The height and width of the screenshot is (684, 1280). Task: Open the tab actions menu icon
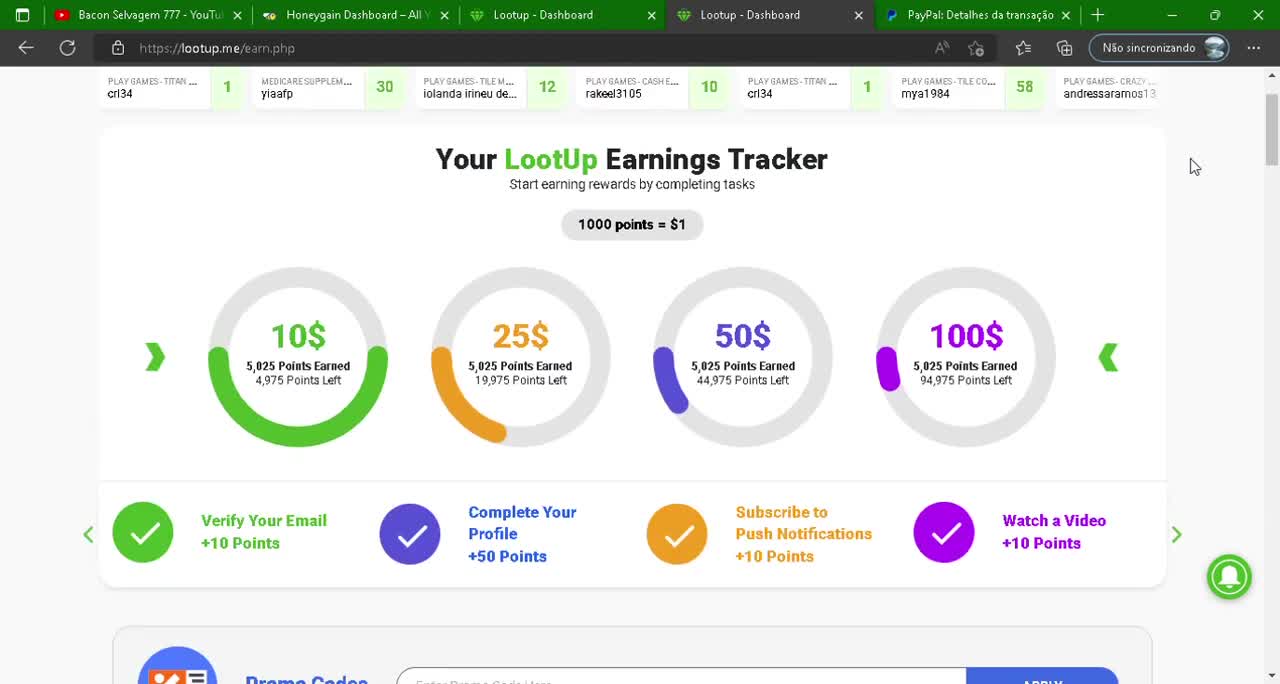22,15
